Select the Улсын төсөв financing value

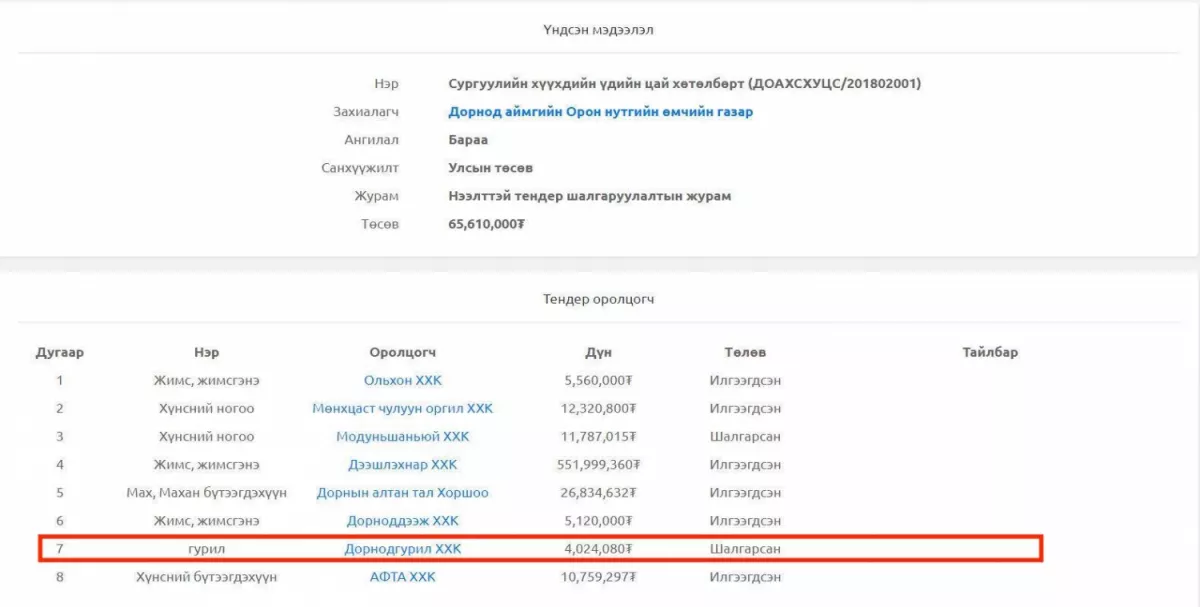click(491, 168)
